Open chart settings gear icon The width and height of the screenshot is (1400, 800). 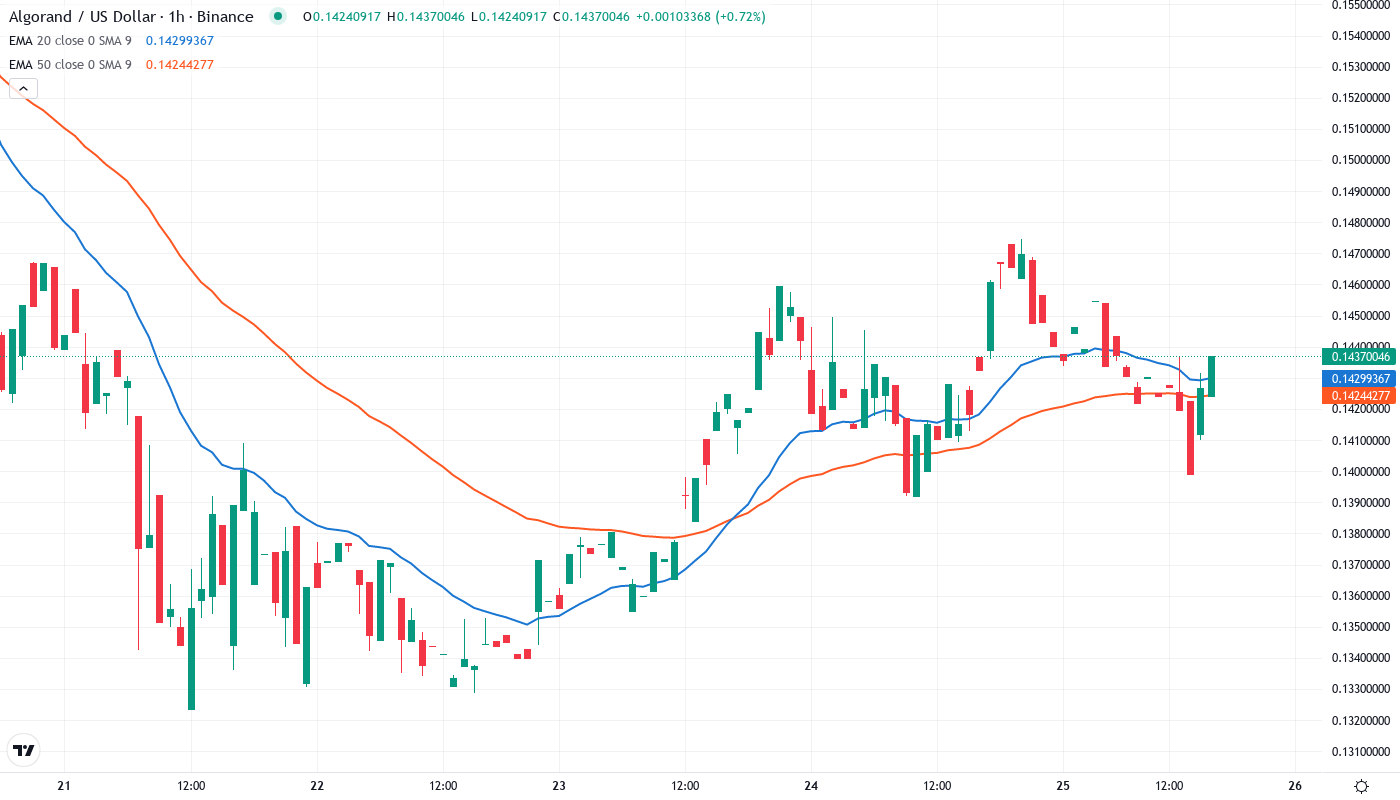(1361, 786)
